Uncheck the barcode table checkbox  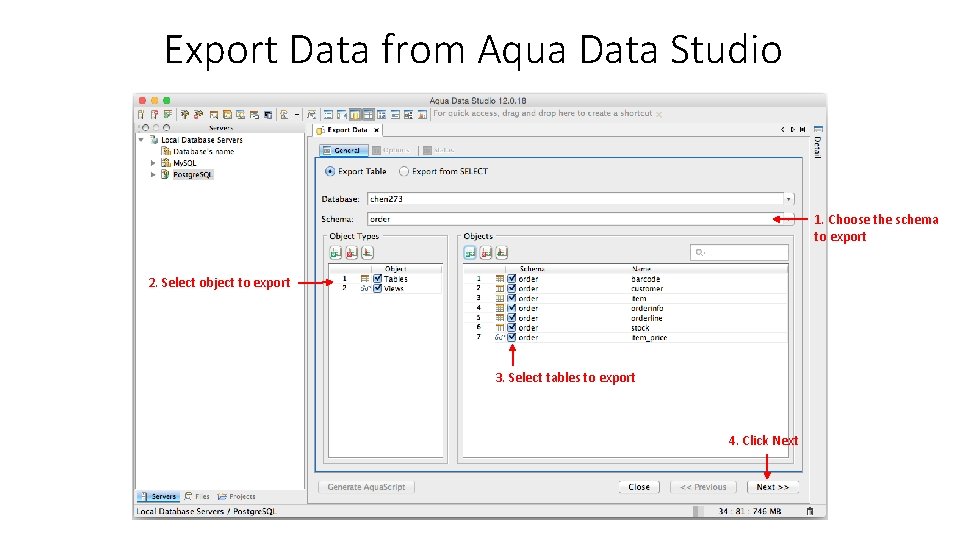pyautogui.click(x=512, y=279)
